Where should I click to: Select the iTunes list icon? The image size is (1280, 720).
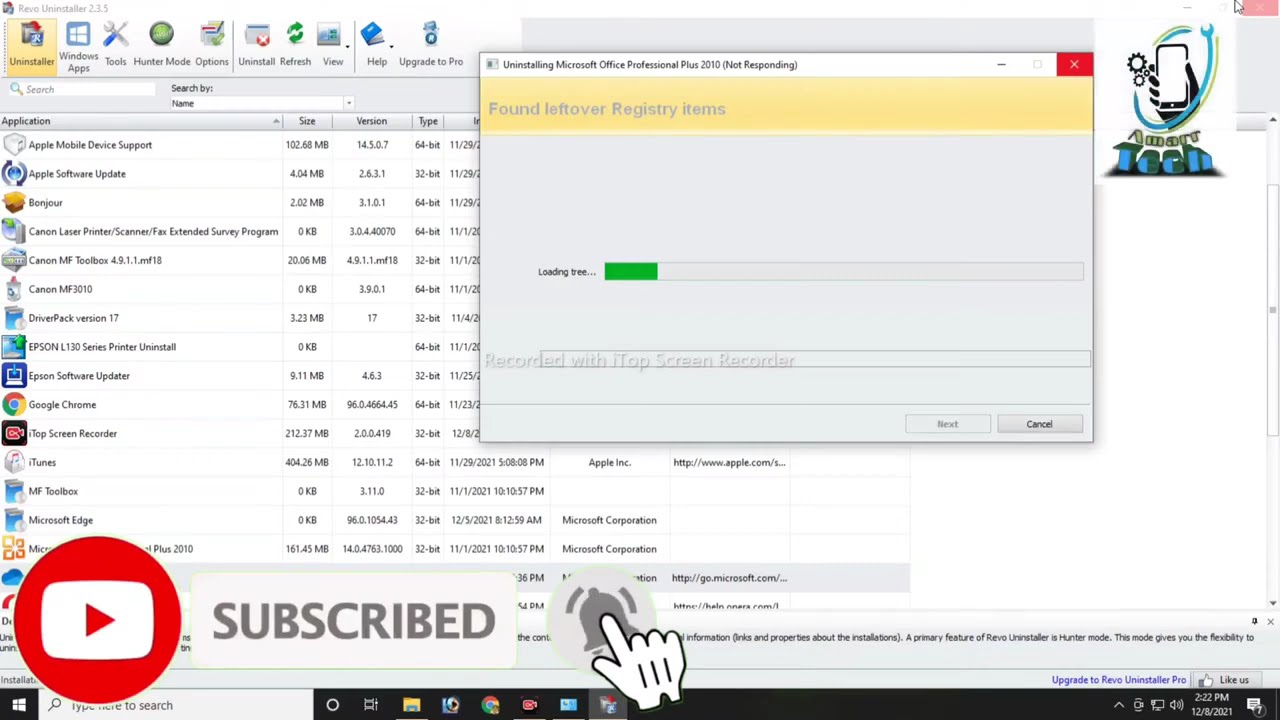(14, 463)
